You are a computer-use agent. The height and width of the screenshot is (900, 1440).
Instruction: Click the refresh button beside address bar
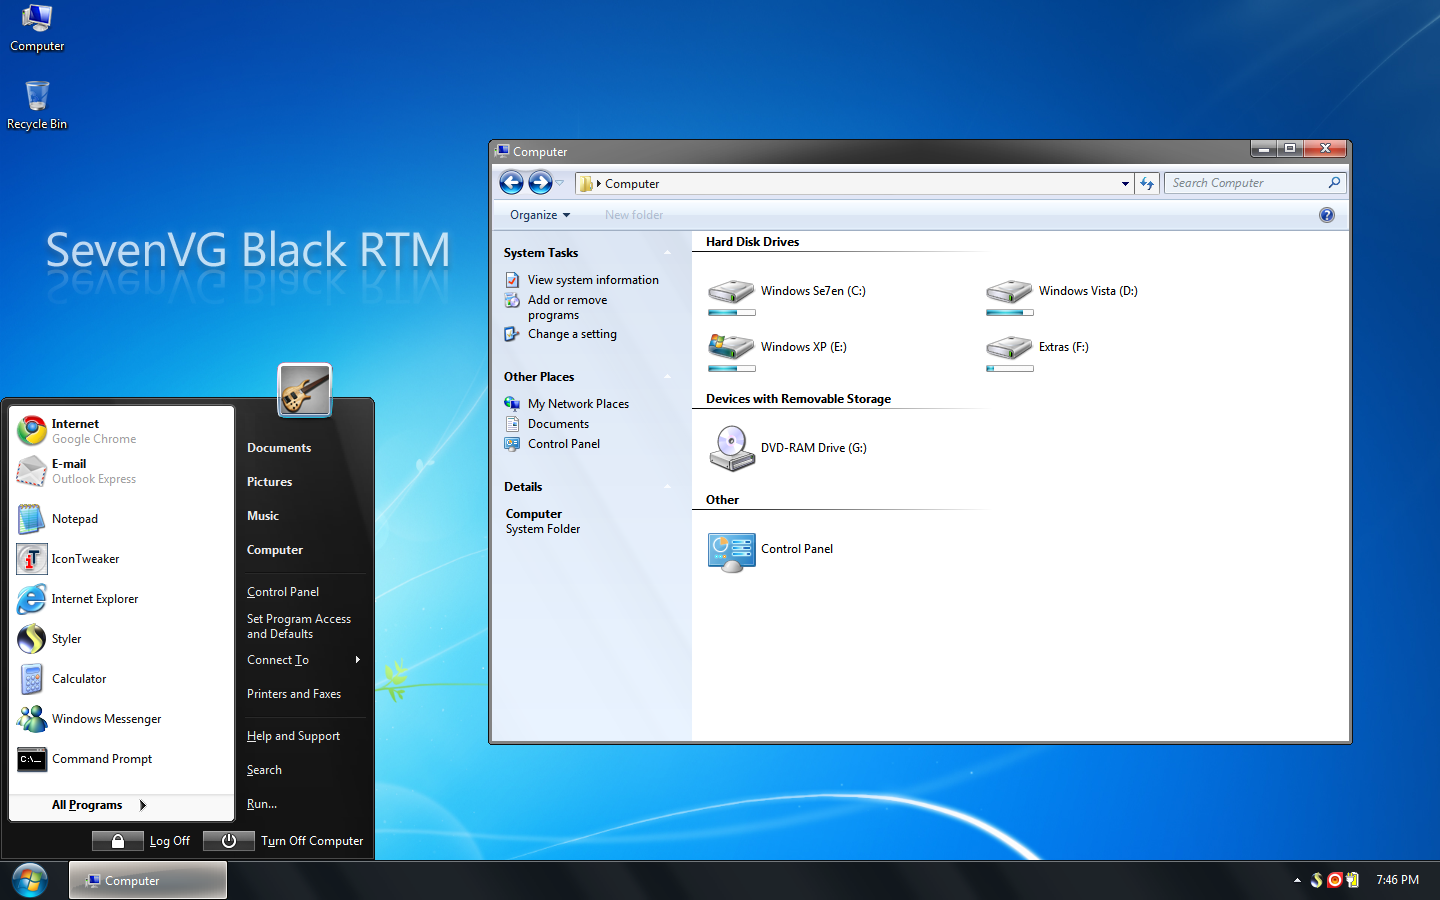(x=1147, y=183)
